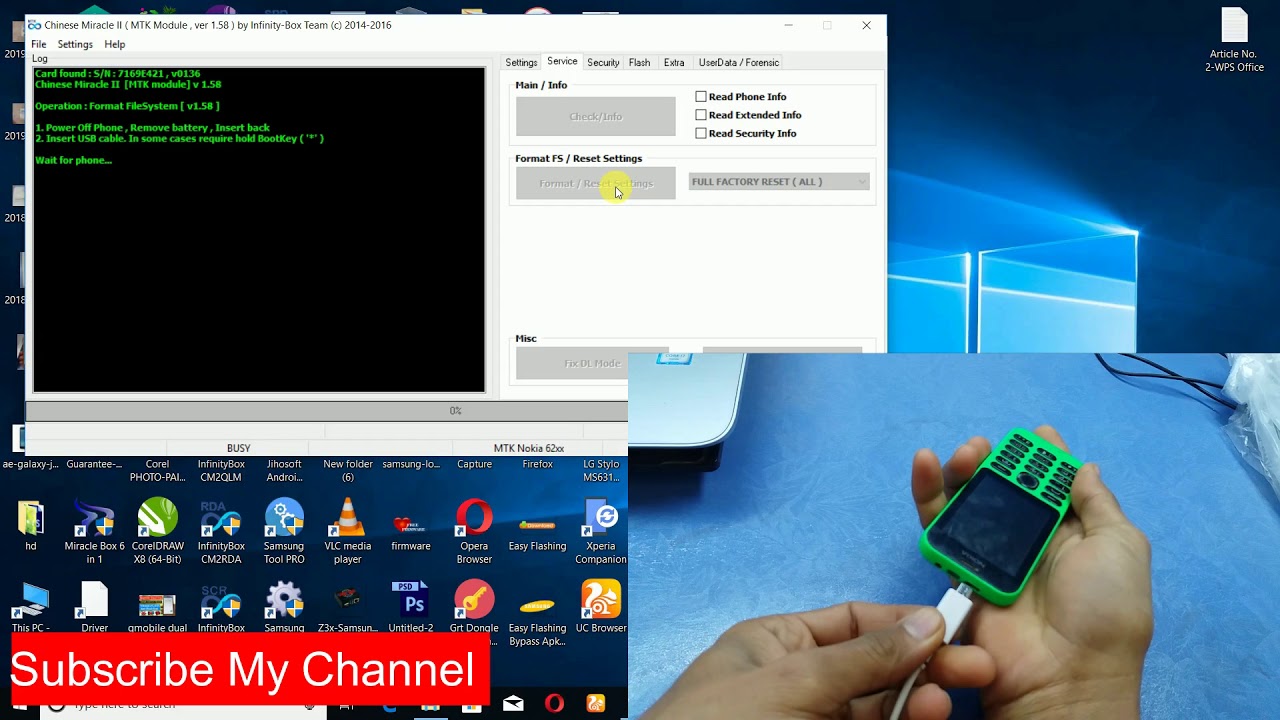Switch to the Settings tab
Image resolution: width=1280 pixels, height=720 pixels.
[x=521, y=62]
